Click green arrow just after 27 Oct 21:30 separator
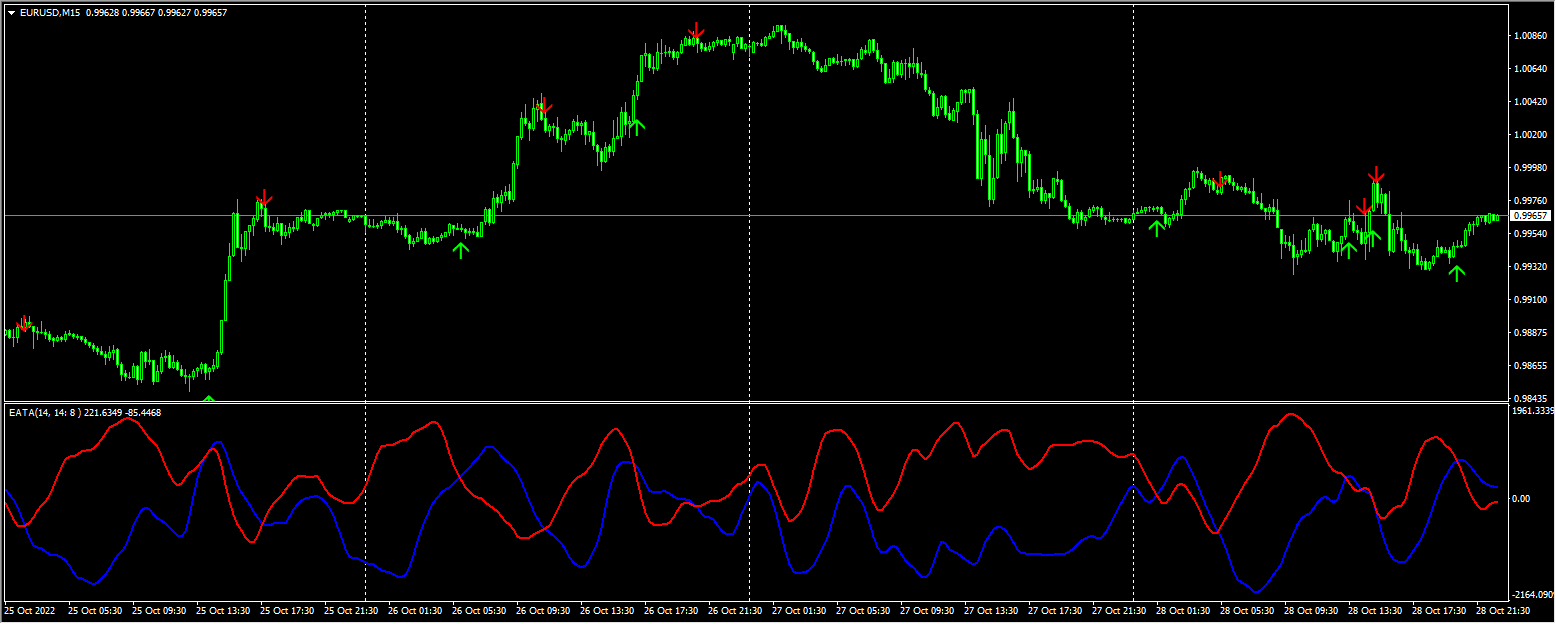 pos(1156,228)
